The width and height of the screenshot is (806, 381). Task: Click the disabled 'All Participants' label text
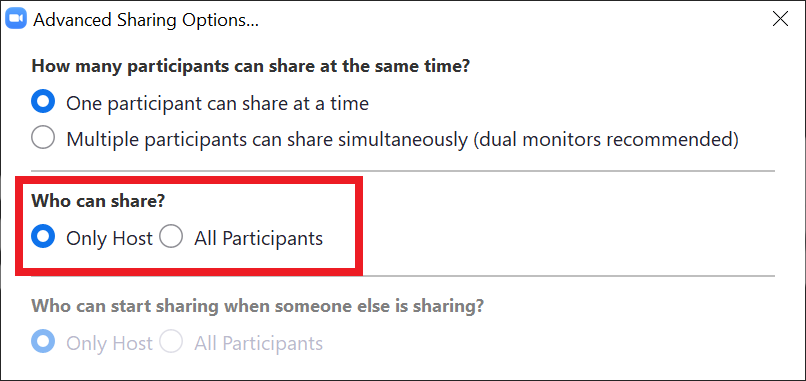pos(259,343)
